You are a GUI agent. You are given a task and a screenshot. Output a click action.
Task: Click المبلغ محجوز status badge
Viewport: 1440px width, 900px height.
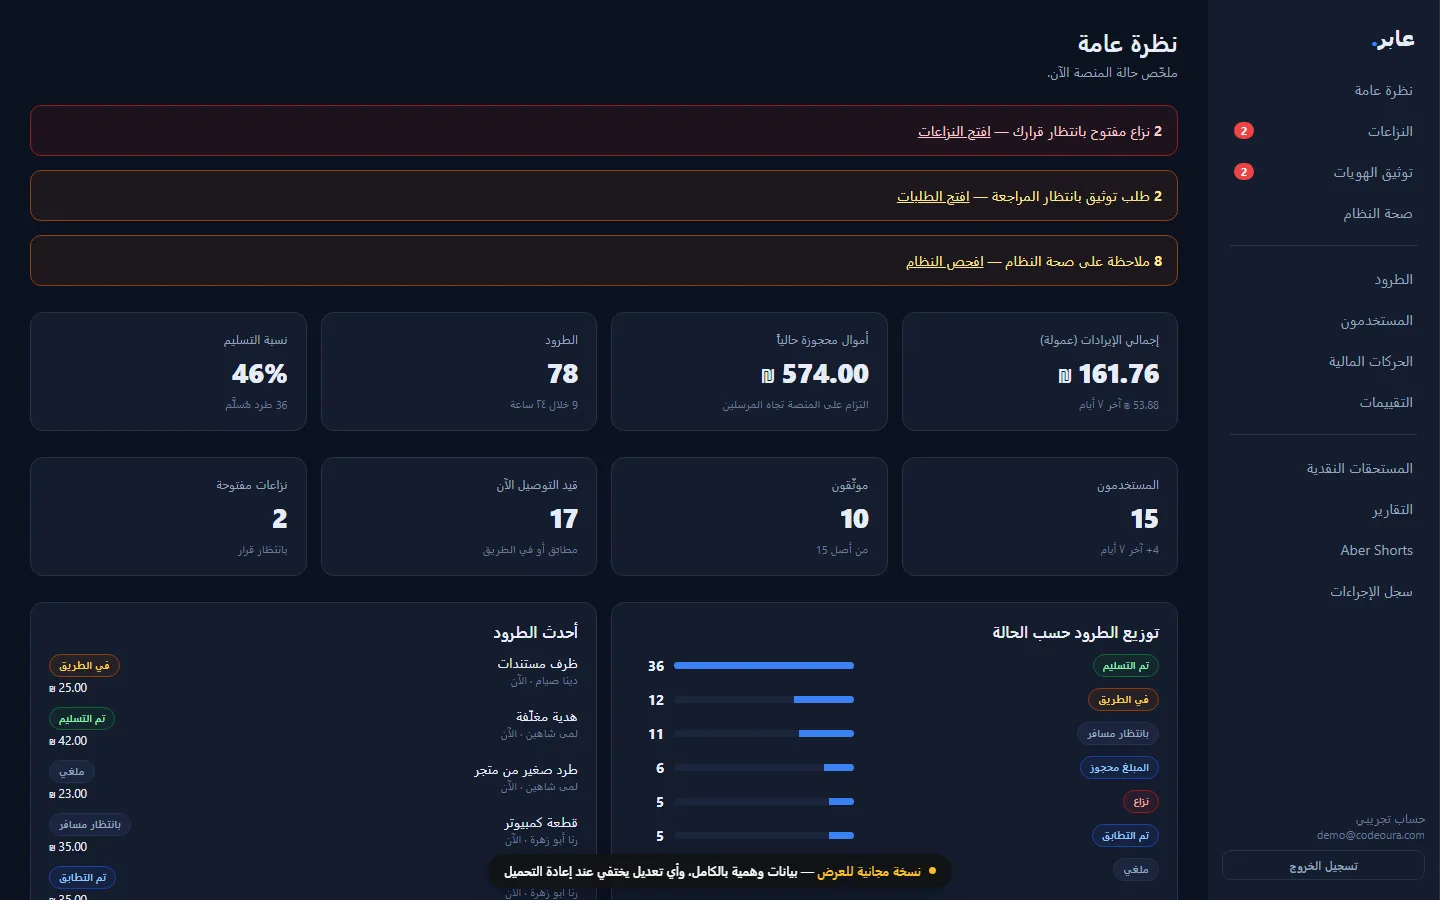[1119, 768]
